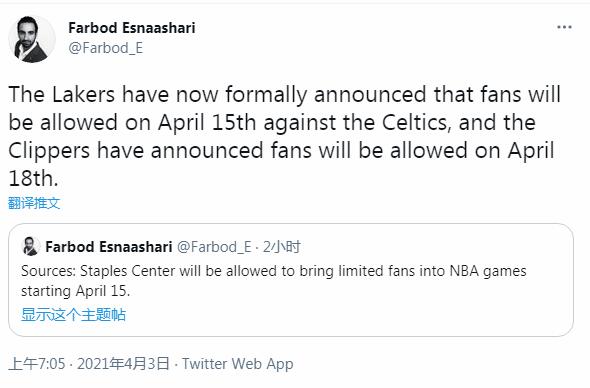Click the 翻译推文 translate tweet link
The width and height of the screenshot is (590, 388).
click(34, 203)
